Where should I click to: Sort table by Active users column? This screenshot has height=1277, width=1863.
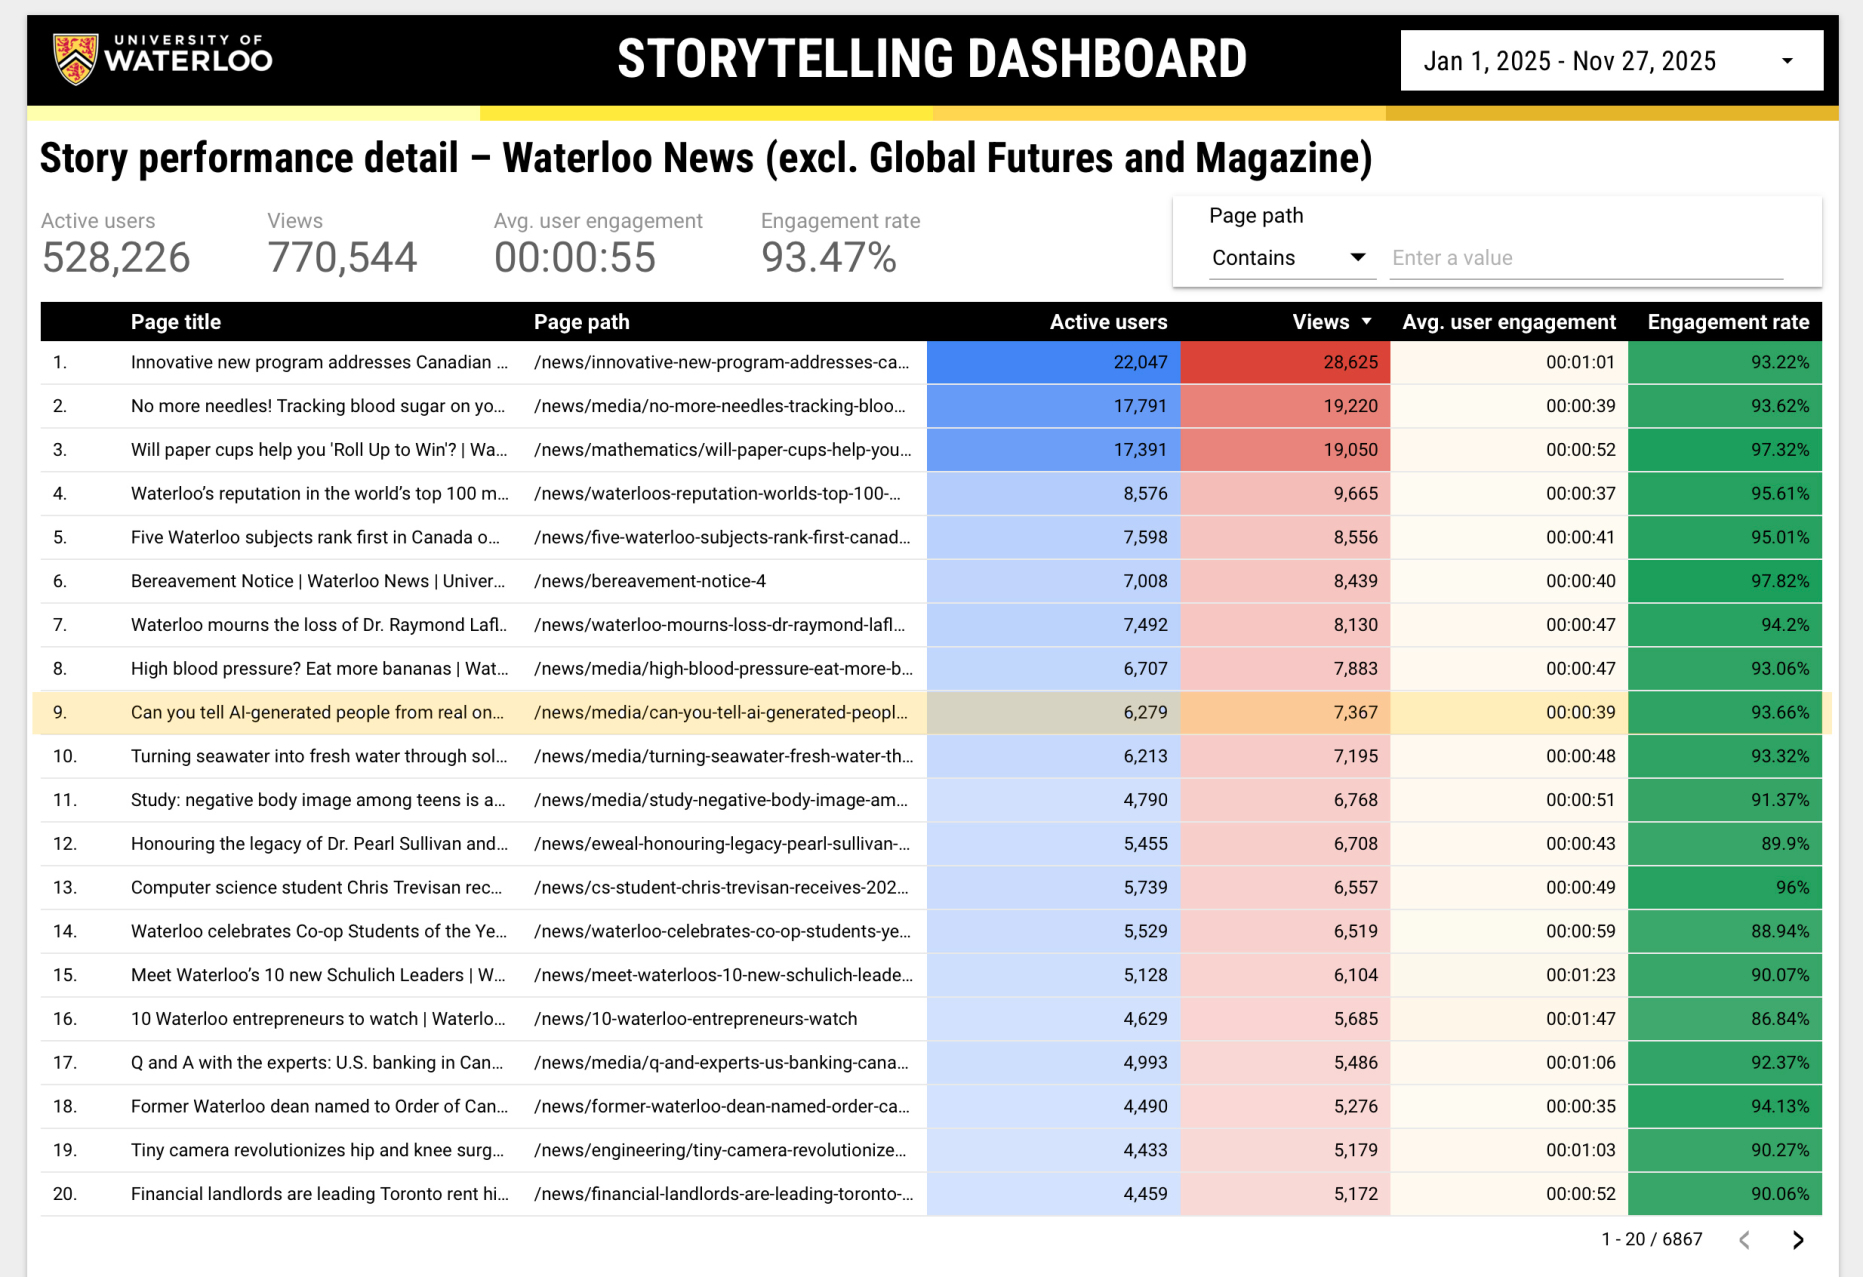click(x=1108, y=322)
